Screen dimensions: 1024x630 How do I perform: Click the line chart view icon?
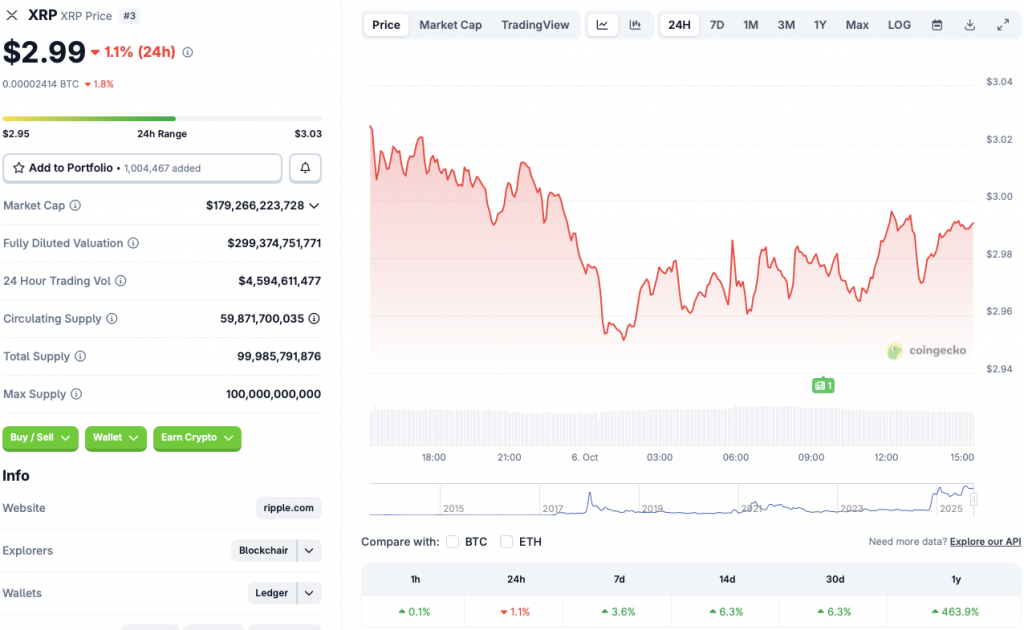click(602, 25)
